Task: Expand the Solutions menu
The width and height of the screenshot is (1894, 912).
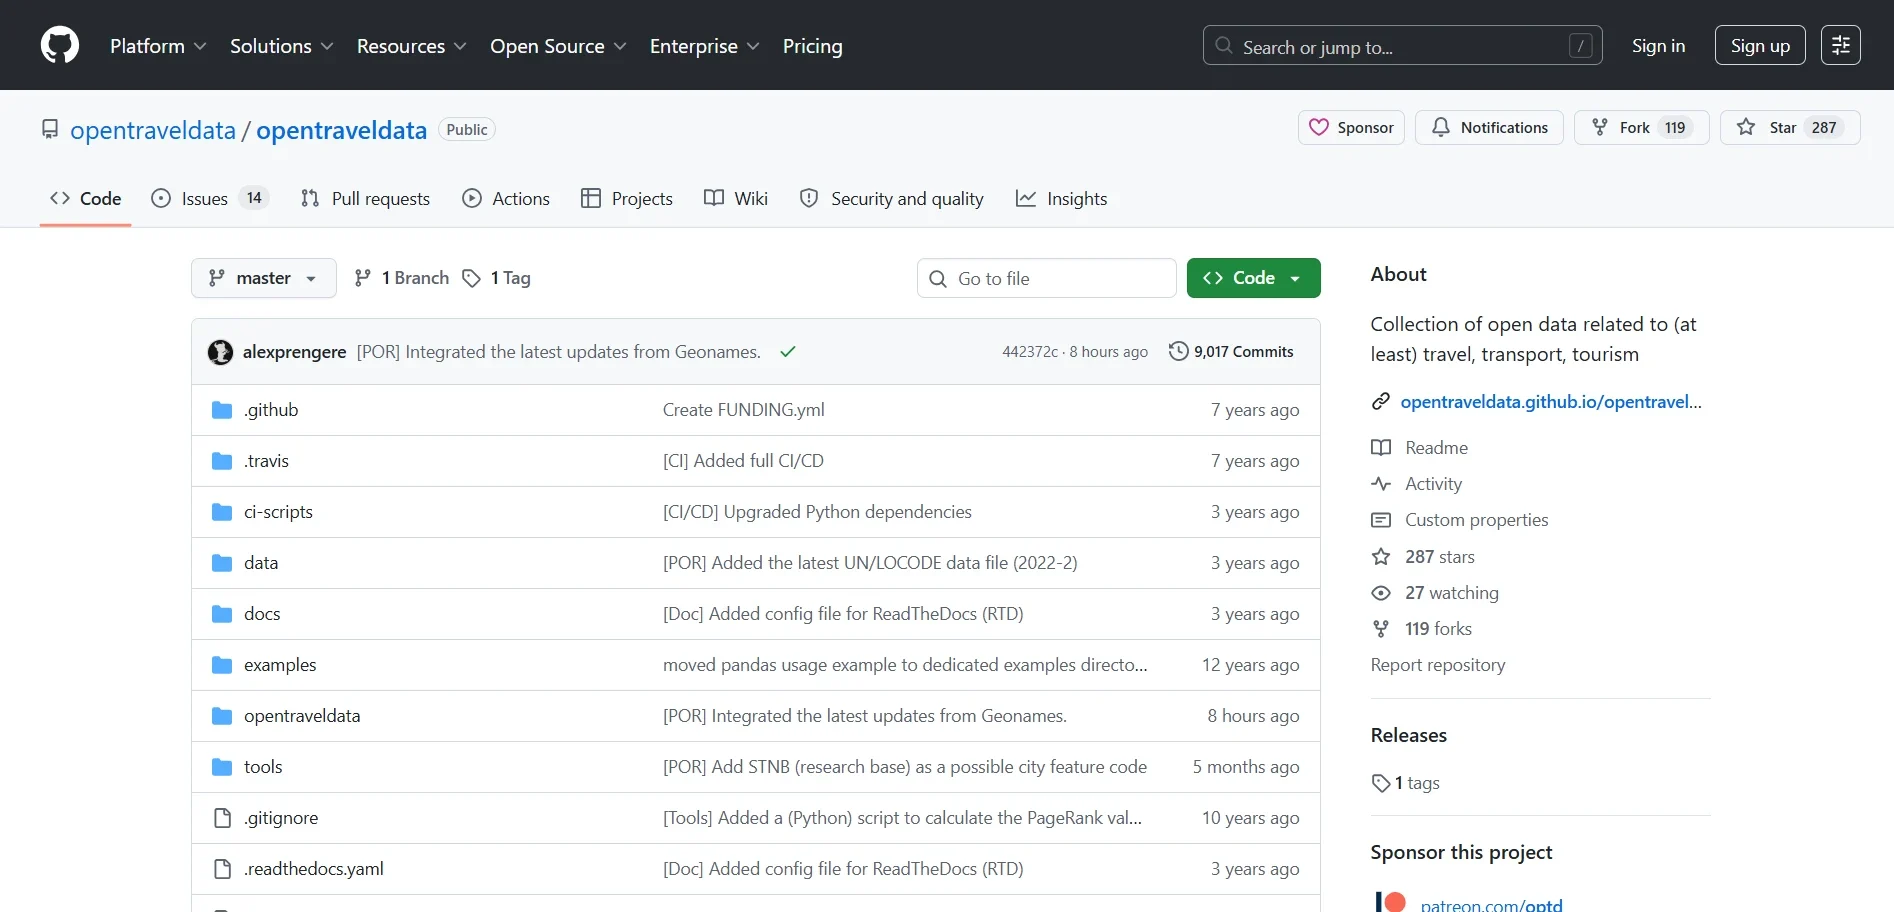Action: (x=281, y=46)
